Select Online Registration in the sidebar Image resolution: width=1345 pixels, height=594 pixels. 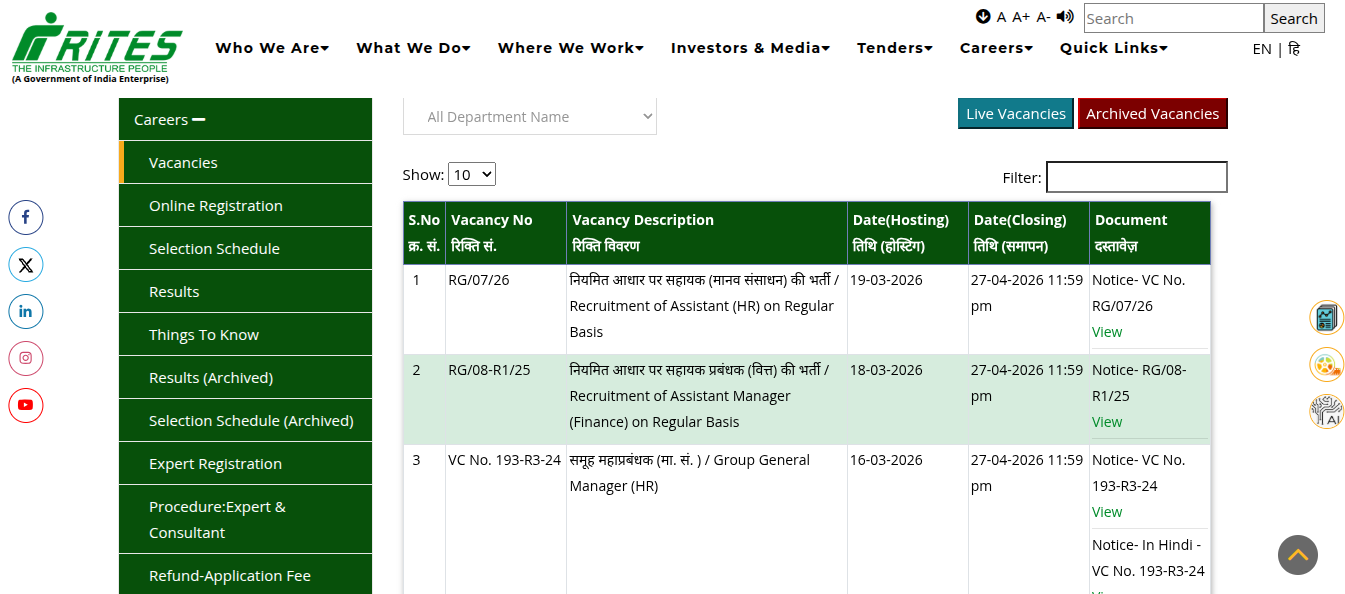point(215,206)
